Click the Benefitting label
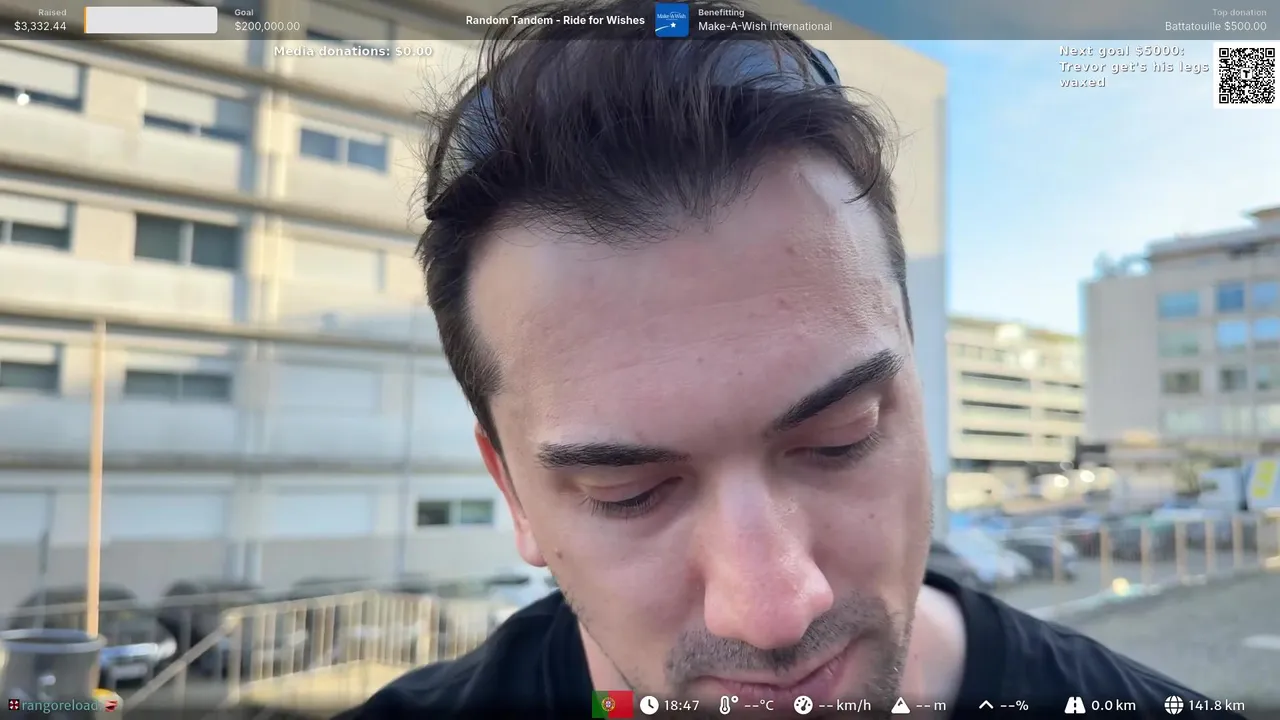Viewport: 1280px width, 720px height. tap(721, 12)
